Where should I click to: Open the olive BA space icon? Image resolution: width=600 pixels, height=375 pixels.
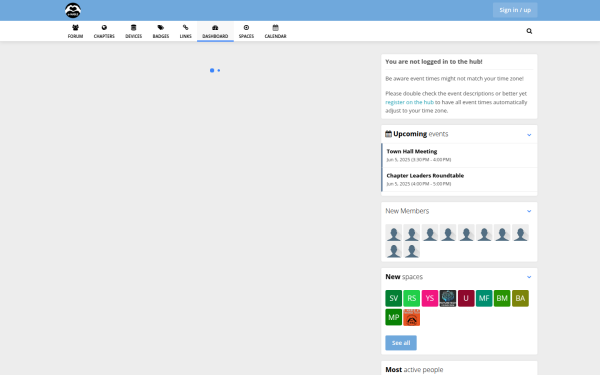pyautogui.click(x=520, y=298)
